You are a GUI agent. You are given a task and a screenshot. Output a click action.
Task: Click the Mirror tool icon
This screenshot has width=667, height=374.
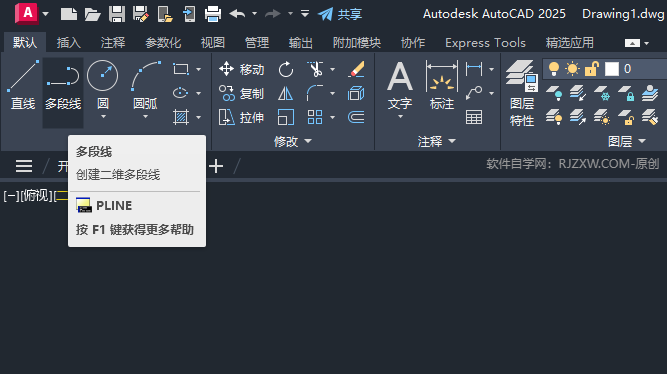285,93
